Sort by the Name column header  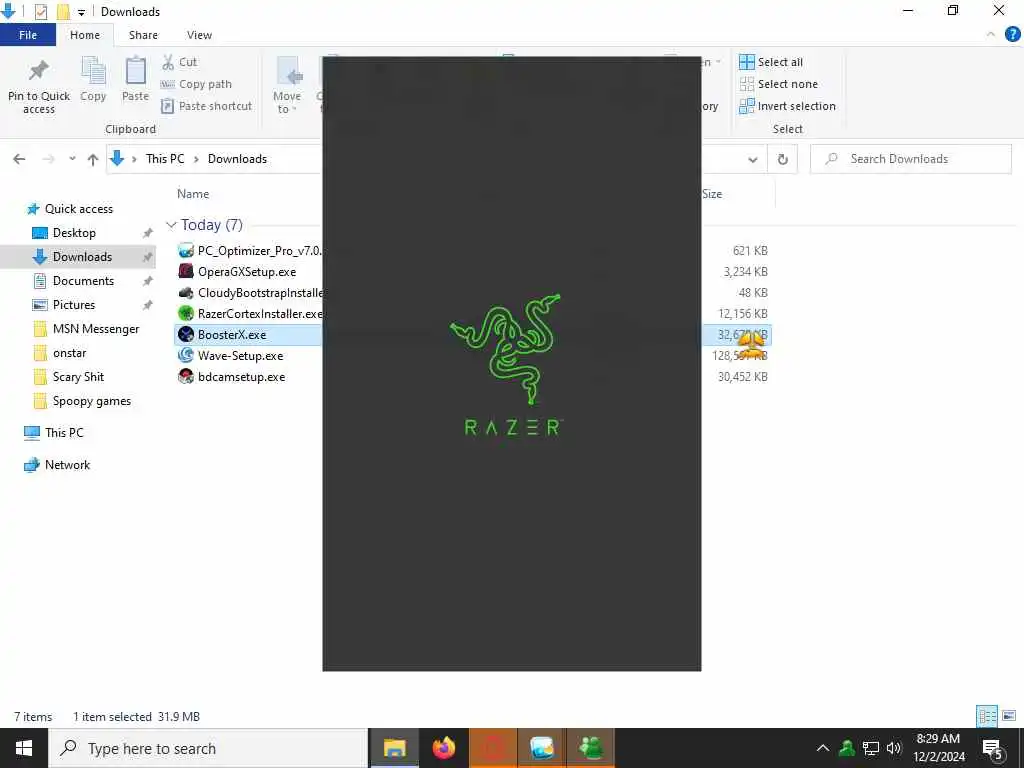click(193, 194)
